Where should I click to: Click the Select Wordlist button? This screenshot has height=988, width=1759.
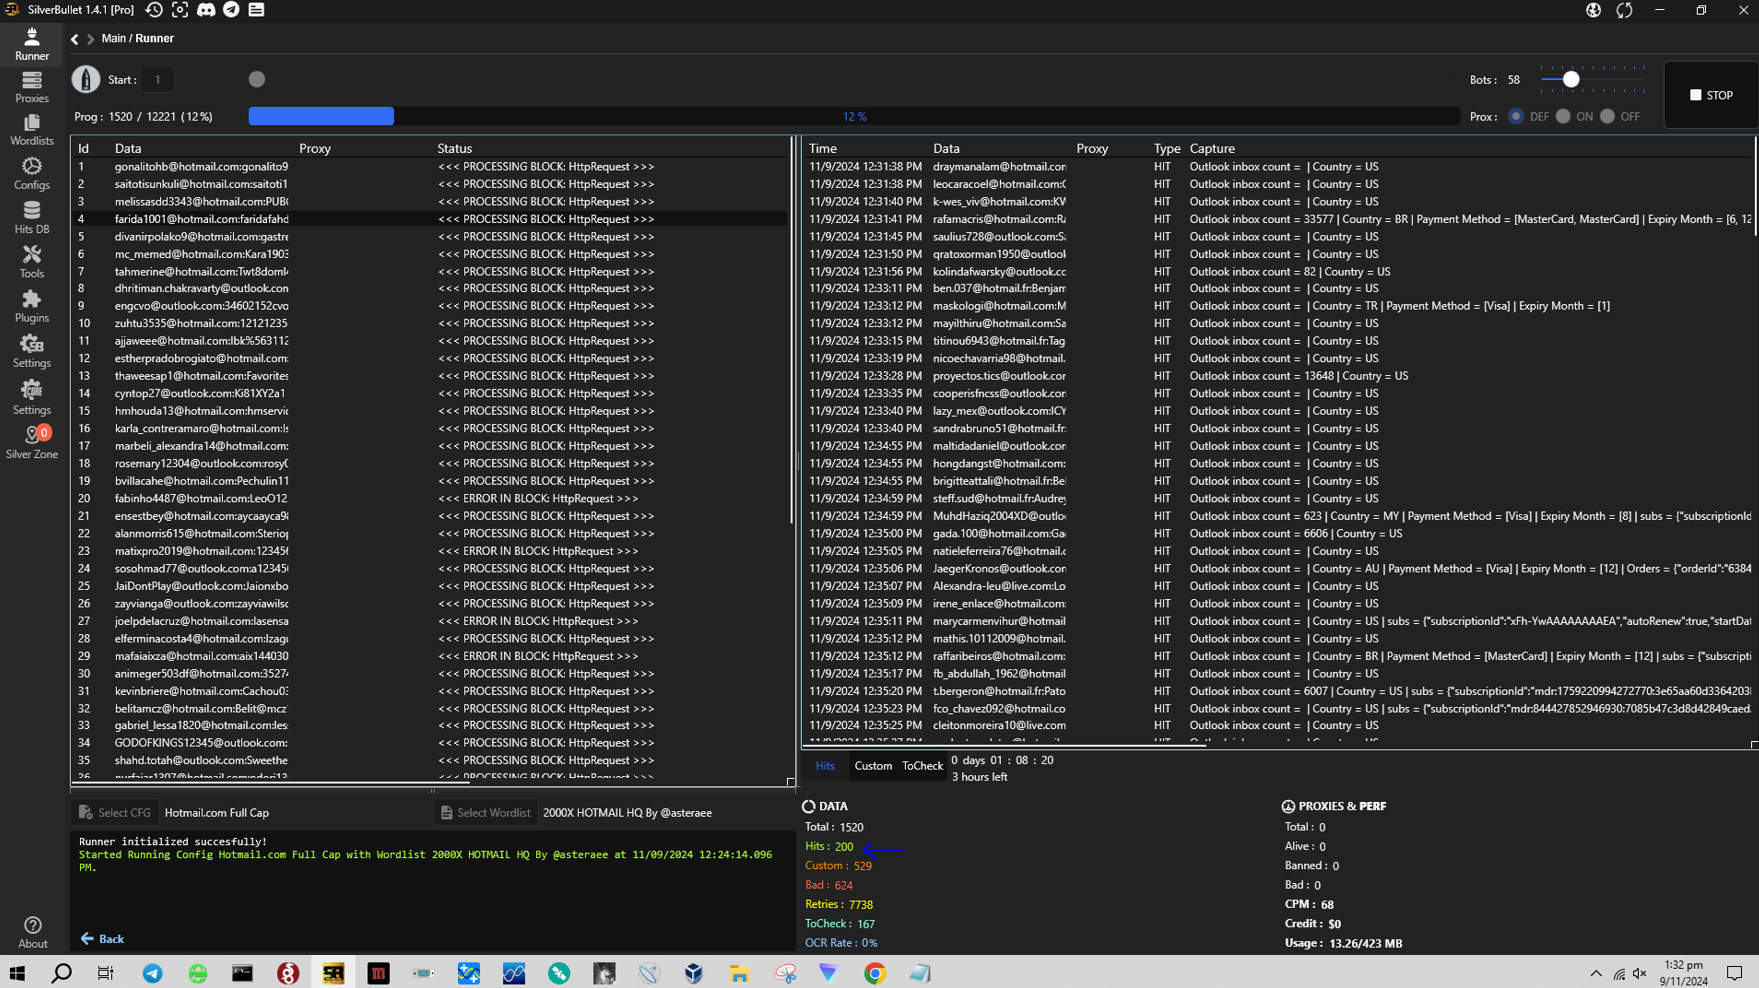point(486,813)
